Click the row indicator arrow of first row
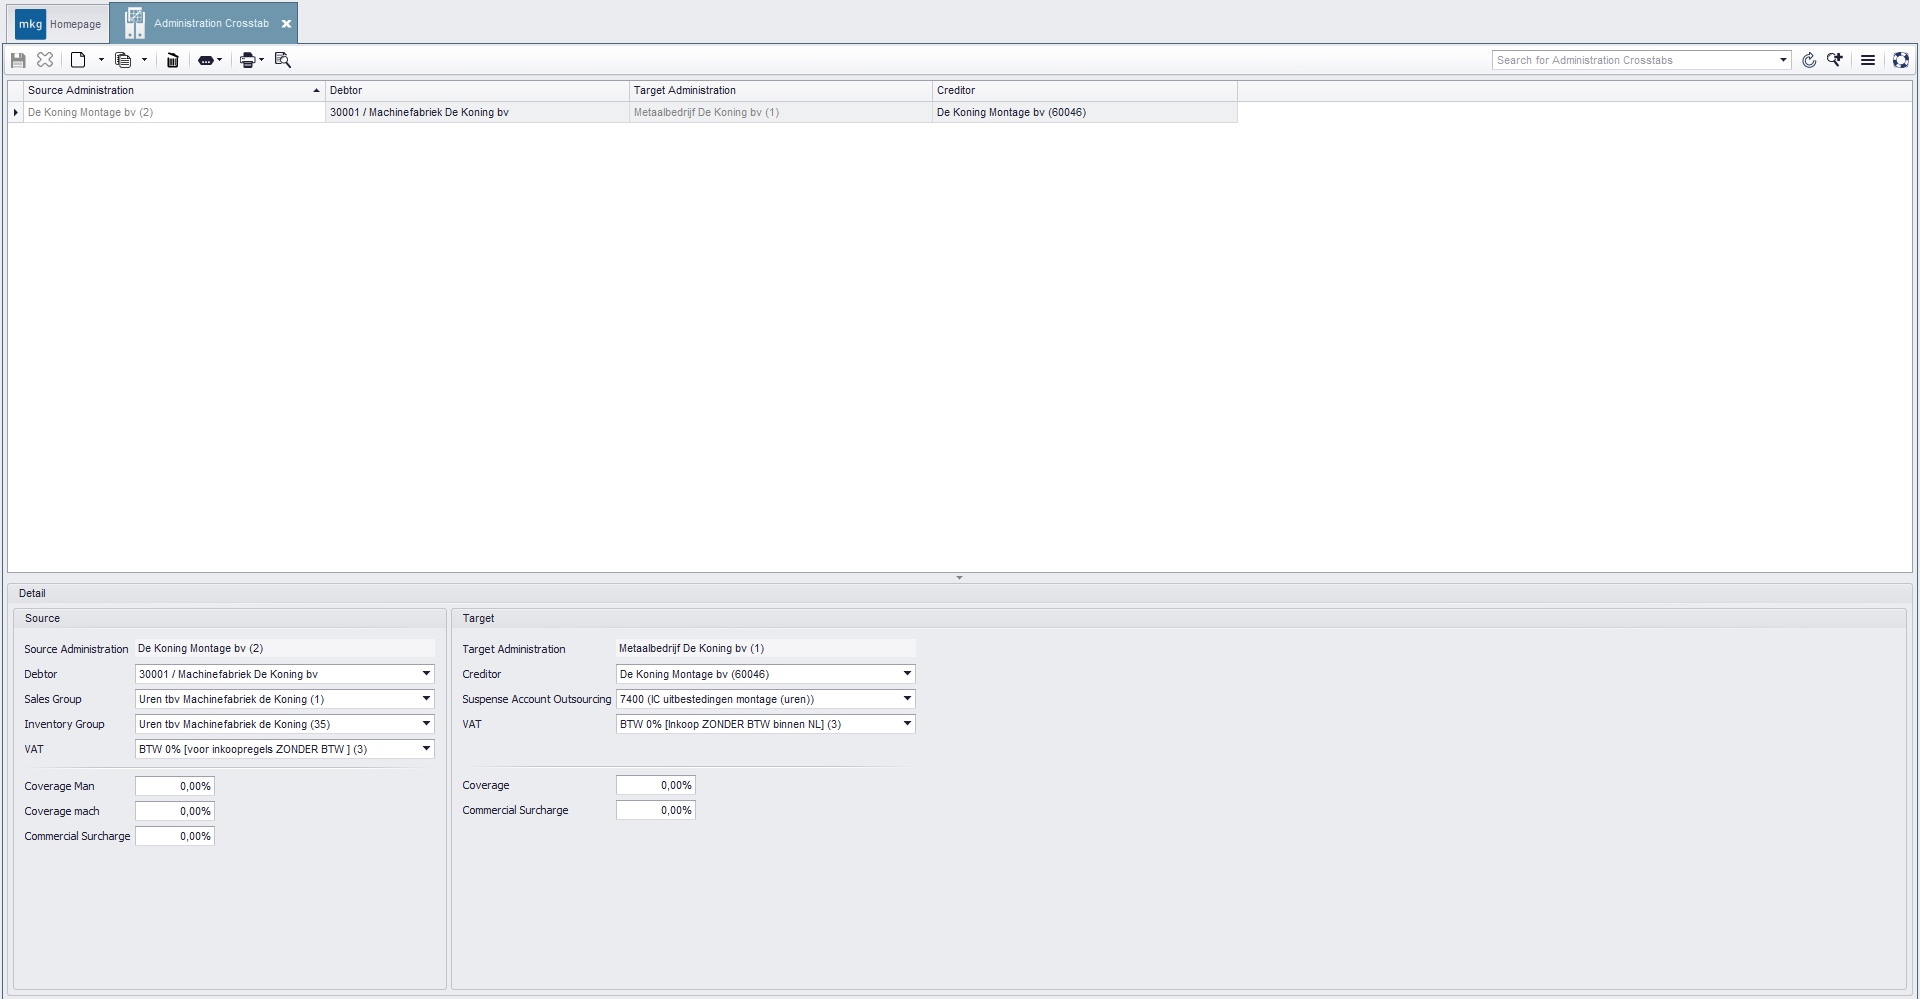 point(16,112)
